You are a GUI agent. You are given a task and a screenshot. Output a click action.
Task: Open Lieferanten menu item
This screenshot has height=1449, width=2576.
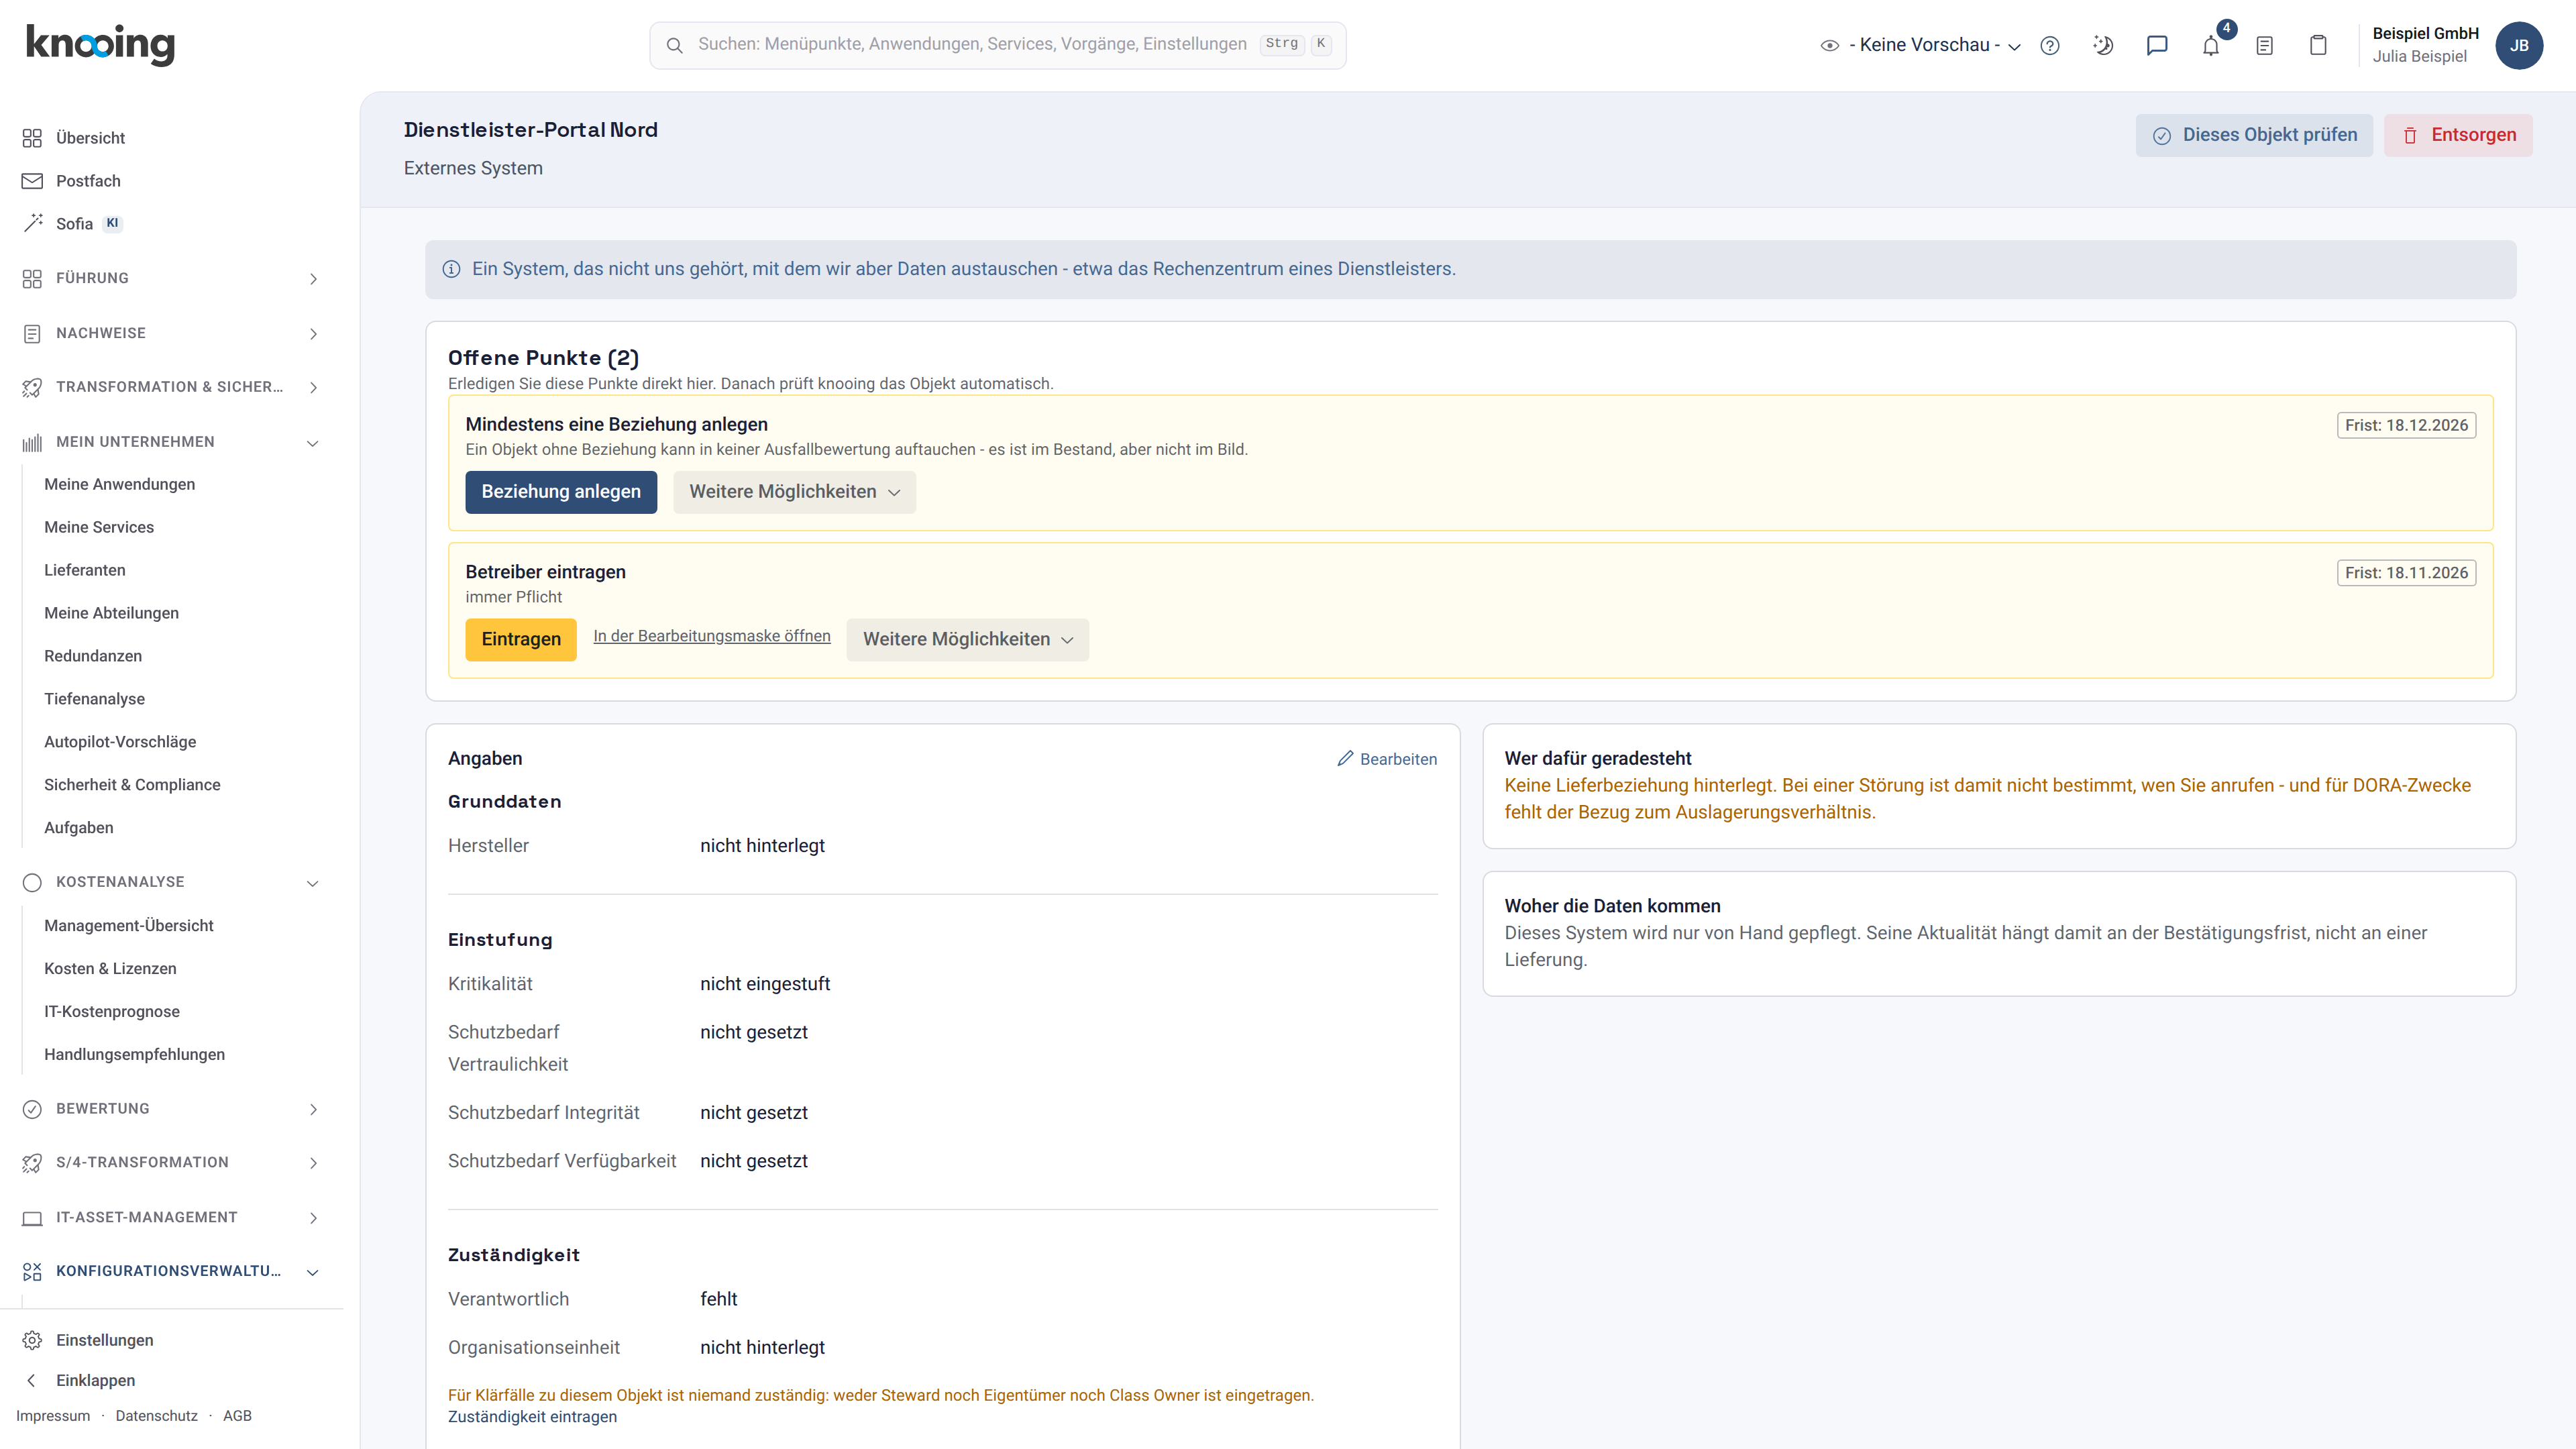tap(85, 570)
